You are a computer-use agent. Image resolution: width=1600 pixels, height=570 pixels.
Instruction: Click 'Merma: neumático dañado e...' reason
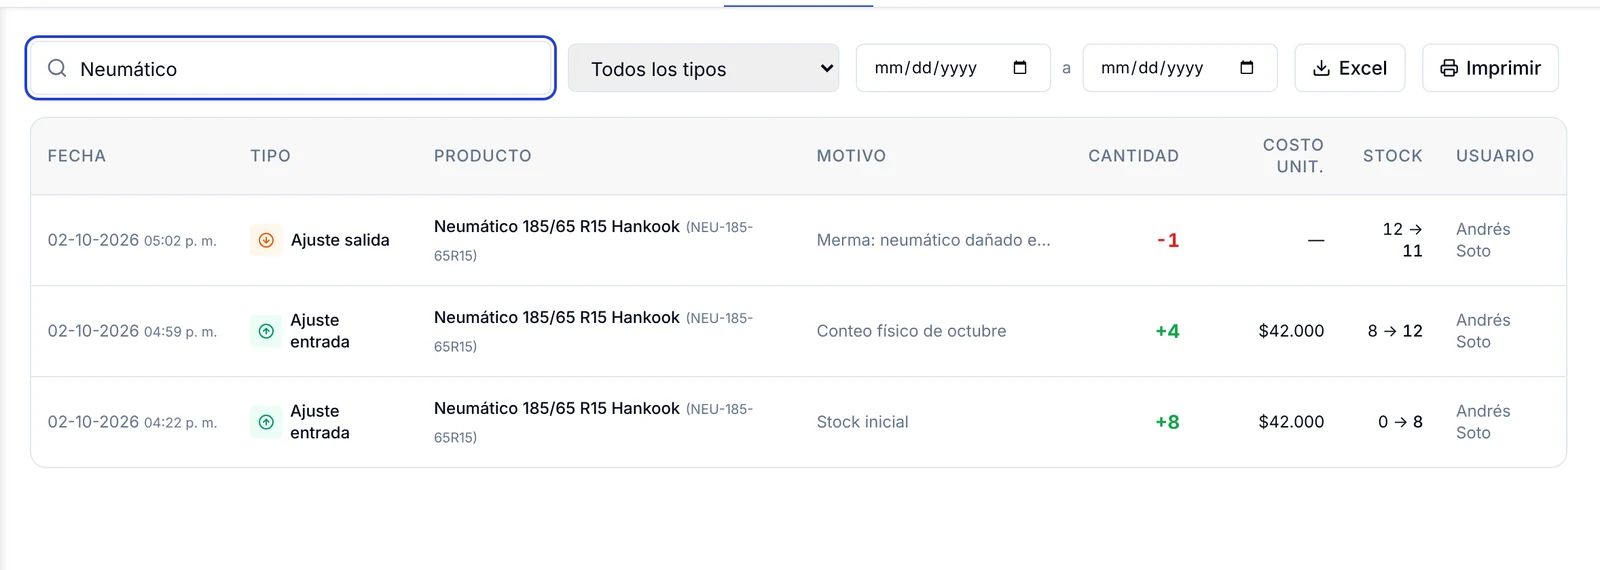pyautogui.click(x=933, y=240)
